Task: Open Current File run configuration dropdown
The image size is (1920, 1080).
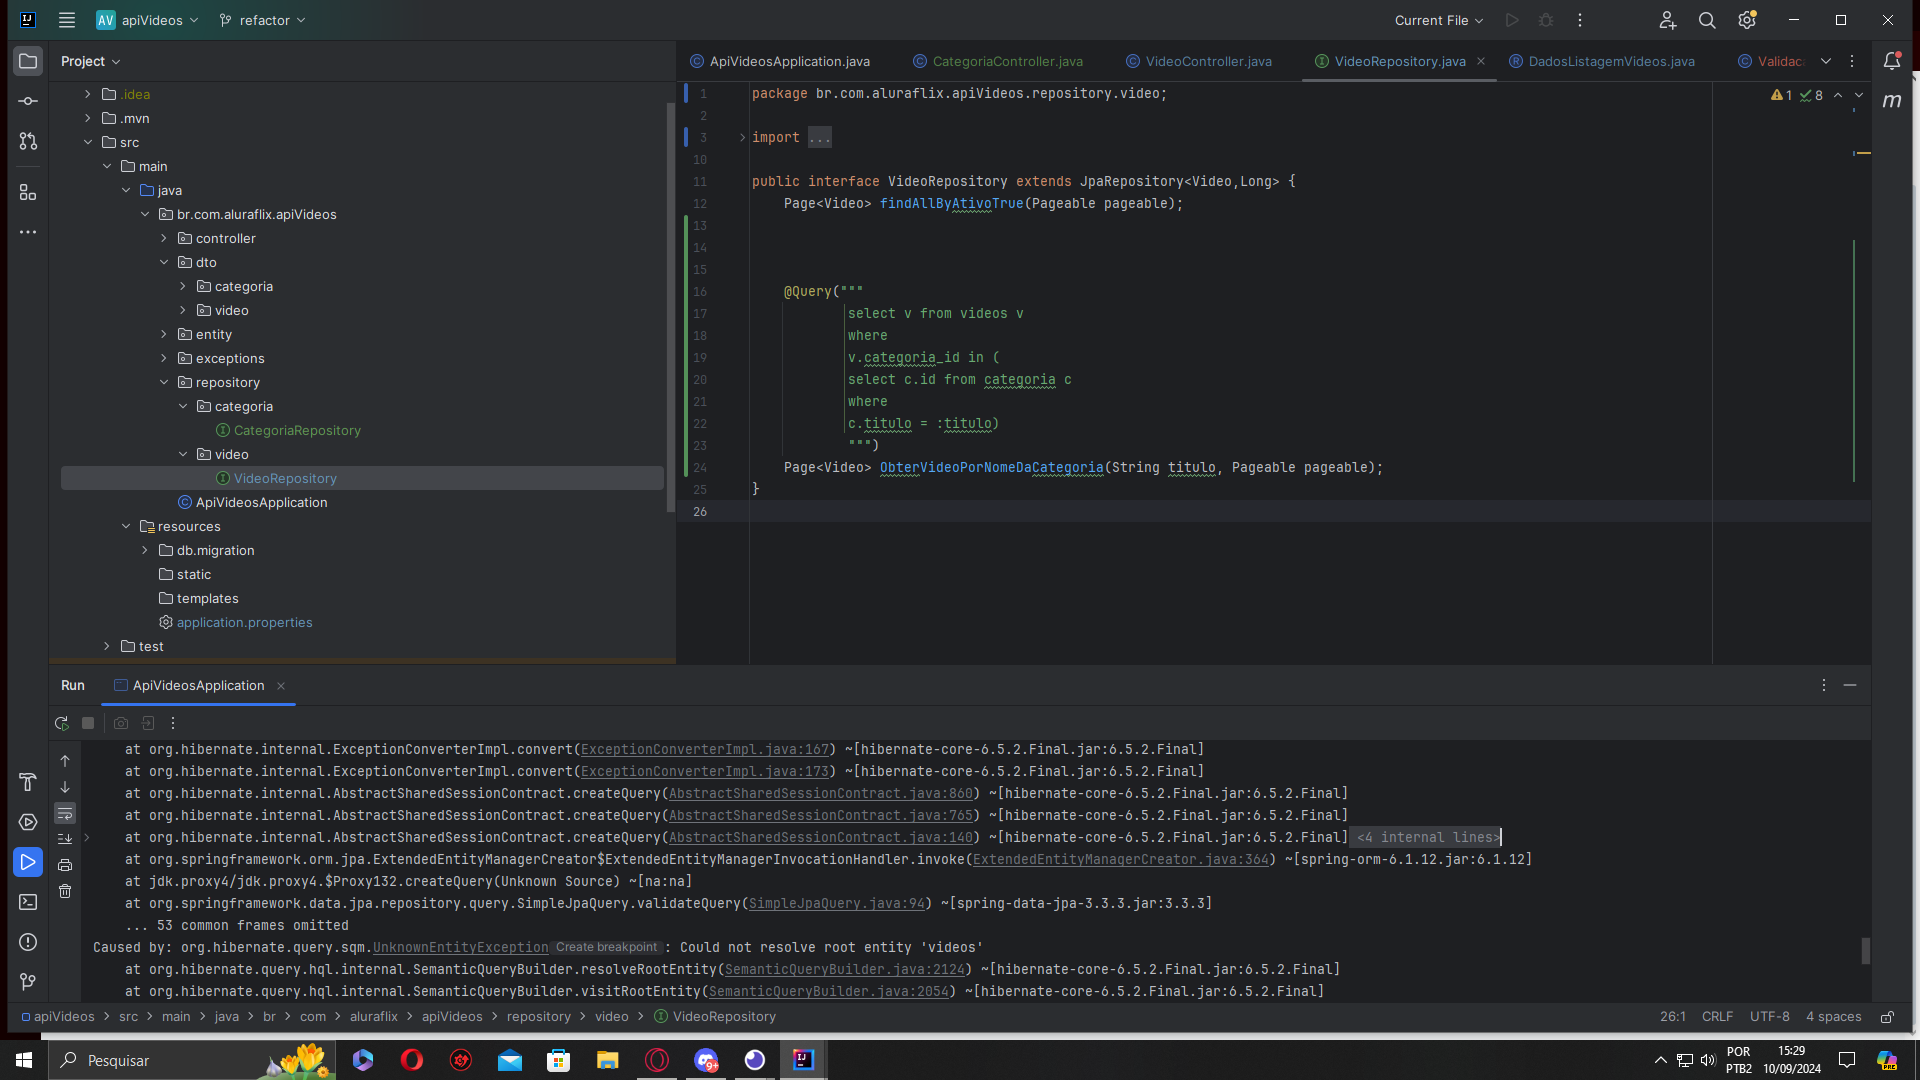Action: point(1439,20)
